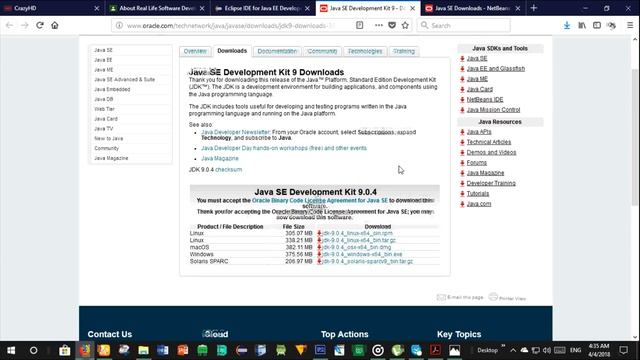Screen dimensions: 640x360
Task: Open Demos and Videos resource link
Action: click(491, 152)
